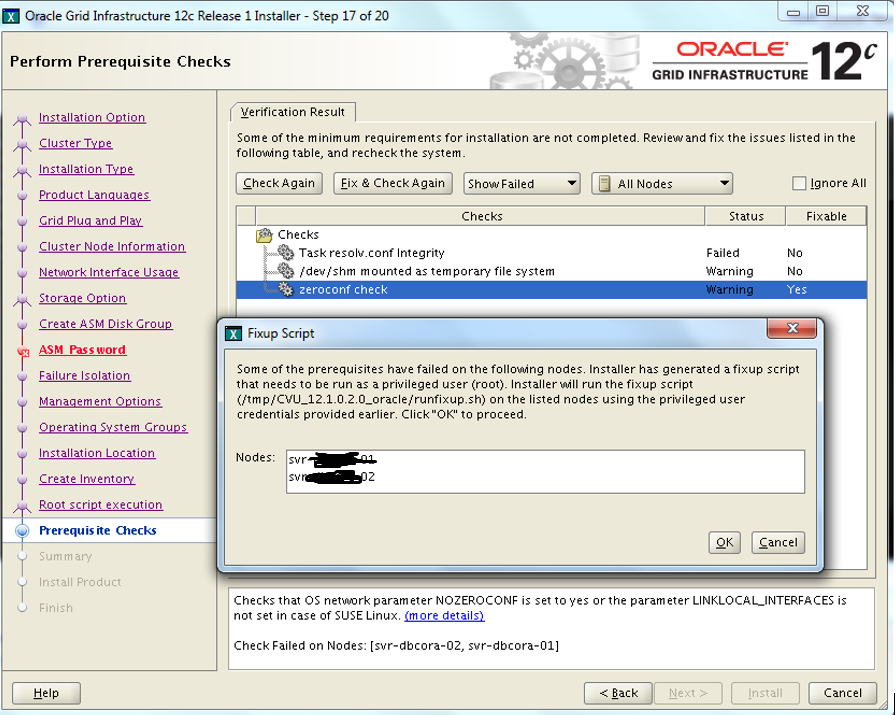This screenshot has height=715, width=896.
Task: Click OK in the Fixup Script dialog
Action: (x=725, y=542)
